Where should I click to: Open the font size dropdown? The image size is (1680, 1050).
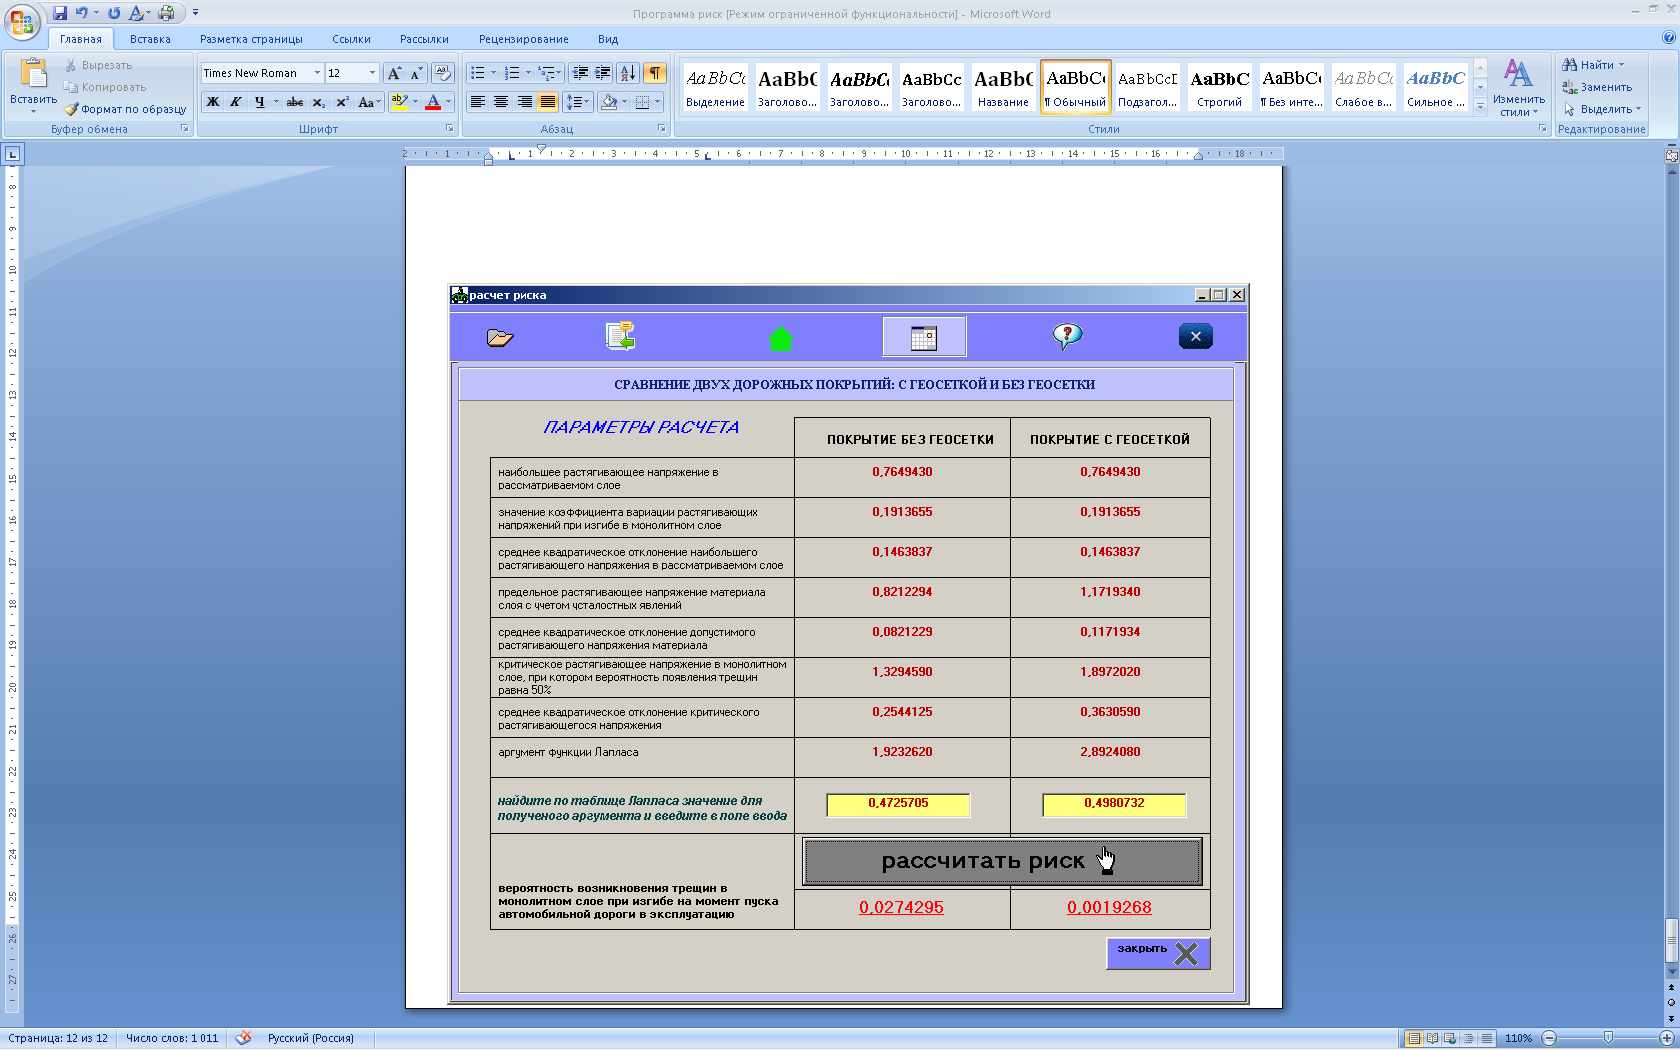coord(372,73)
